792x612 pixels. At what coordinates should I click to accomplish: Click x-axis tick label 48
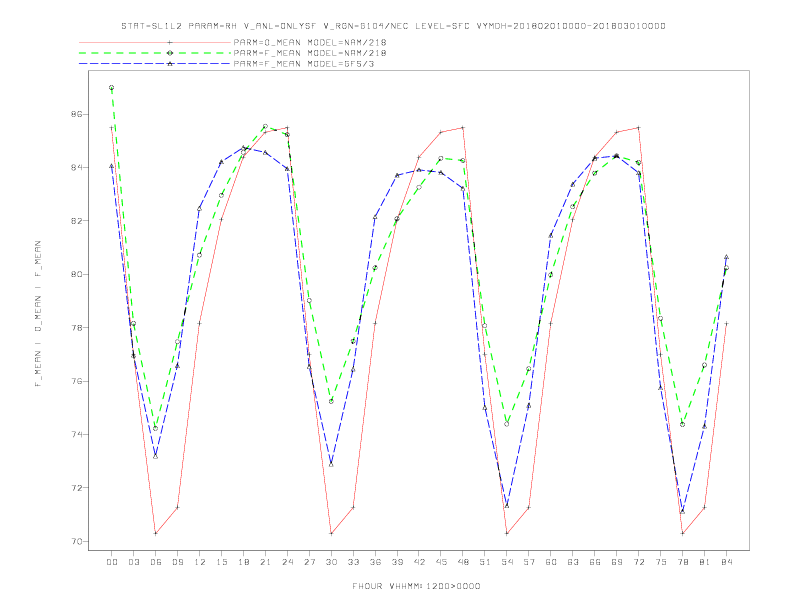(463, 562)
